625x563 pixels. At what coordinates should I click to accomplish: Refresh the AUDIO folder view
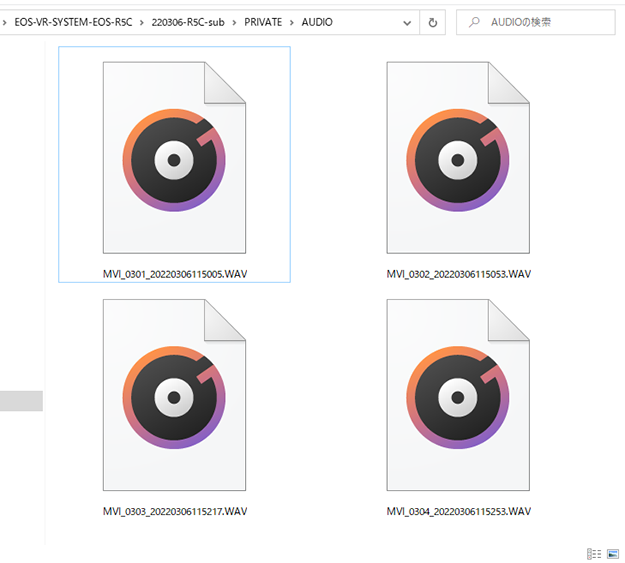tap(432, 22)
